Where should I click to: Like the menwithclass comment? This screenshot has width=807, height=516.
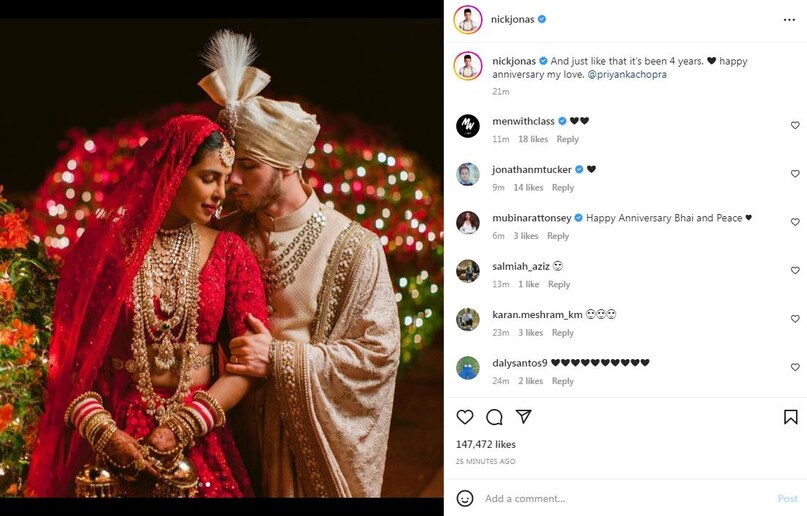click(795, 126)
